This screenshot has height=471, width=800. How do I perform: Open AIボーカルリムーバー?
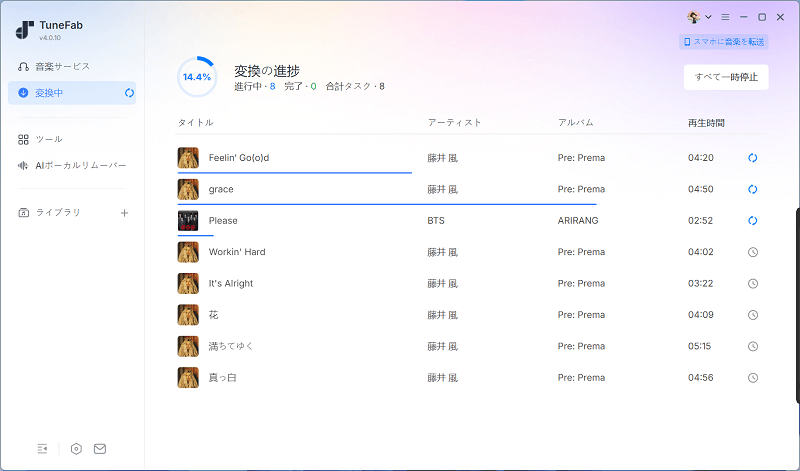click(72, 165)
